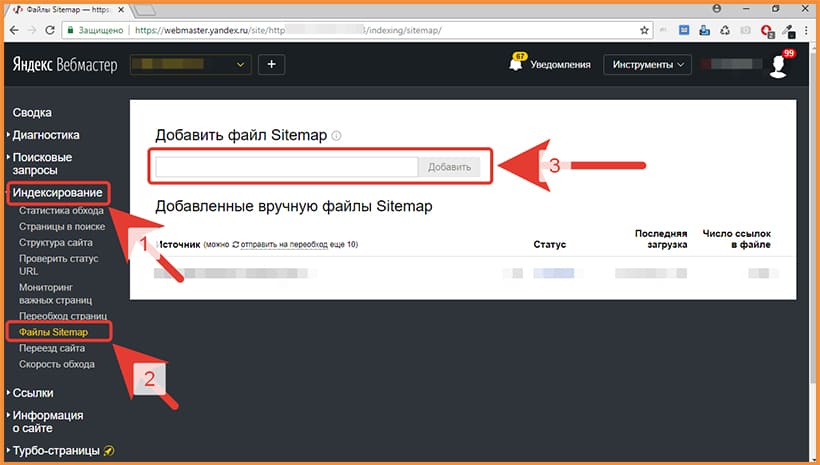Screen dimensions: 820x465
Task: Click the red circular extension icon
Action: pyautogui.click(x=767, y=31)
